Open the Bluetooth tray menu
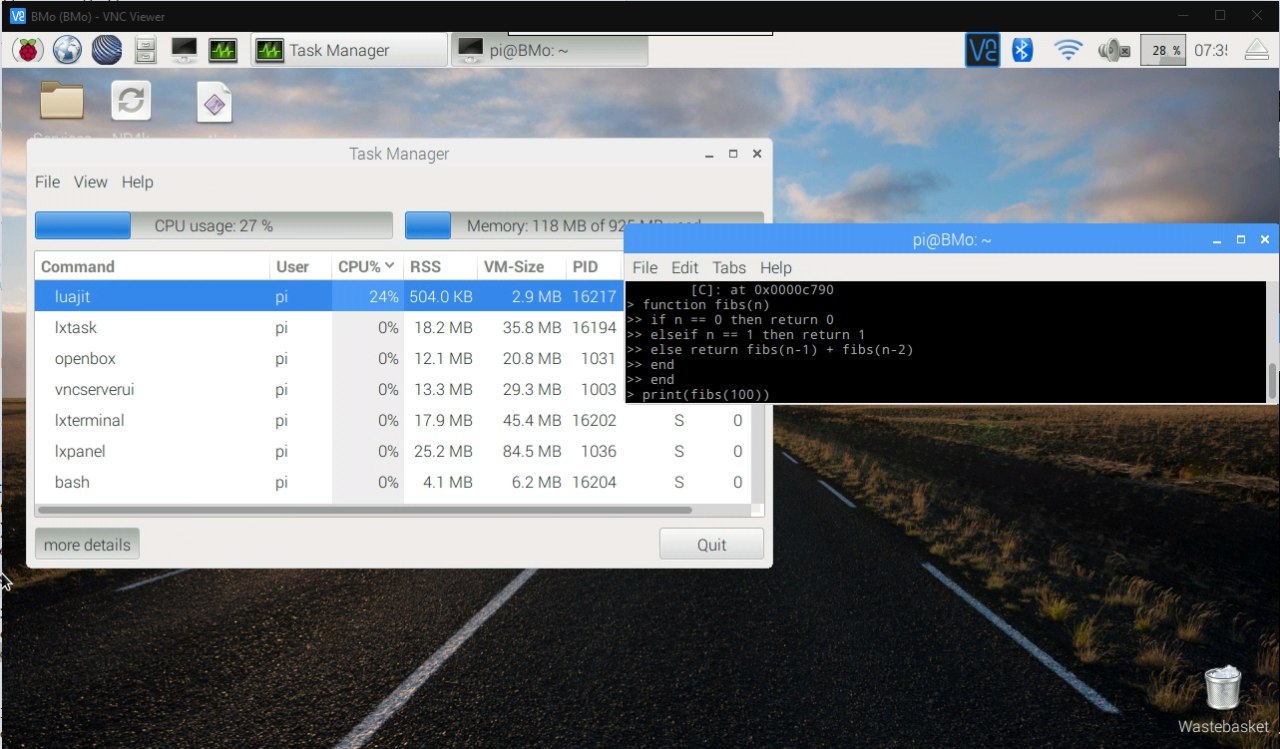Screen dimensions: 1280x749 [1022, 50]
